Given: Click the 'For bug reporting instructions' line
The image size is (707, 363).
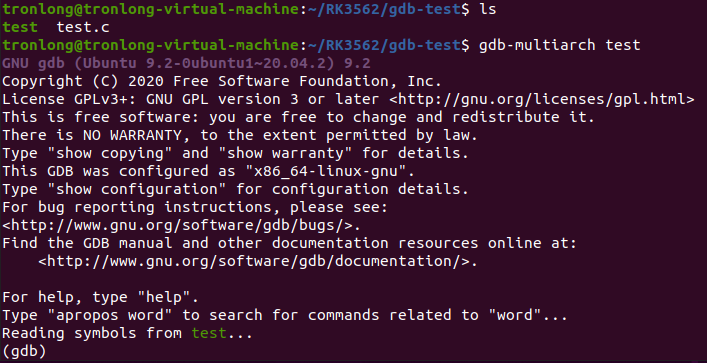Looking at the screenshot, I should click(x=195, y=207).
